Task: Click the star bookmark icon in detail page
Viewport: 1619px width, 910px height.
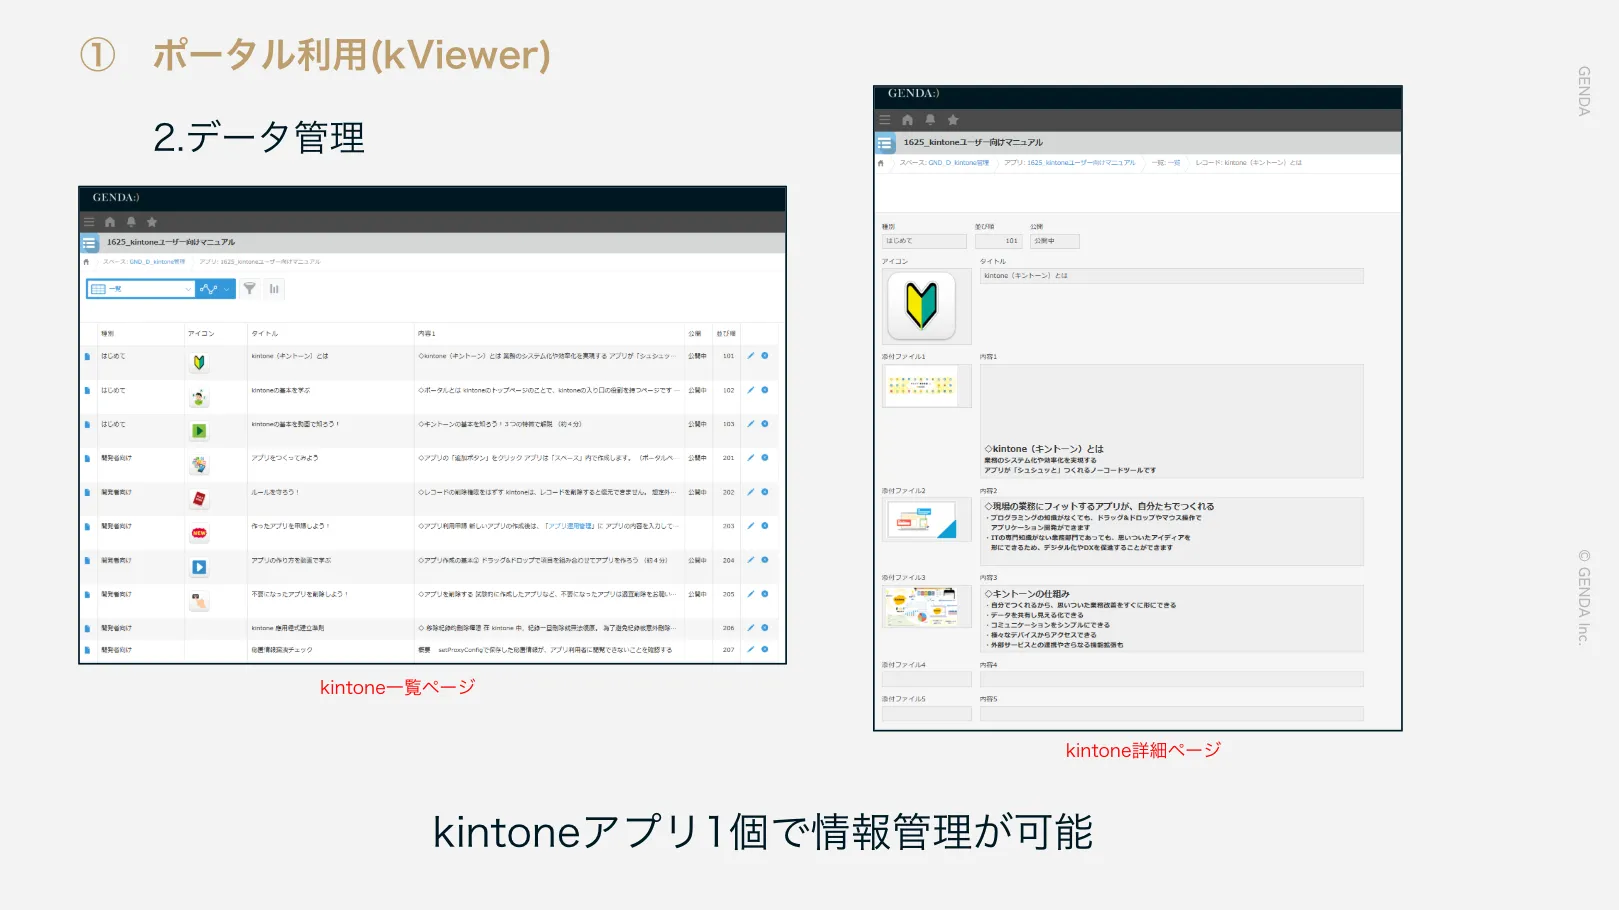Action: (x=953, y=120)
